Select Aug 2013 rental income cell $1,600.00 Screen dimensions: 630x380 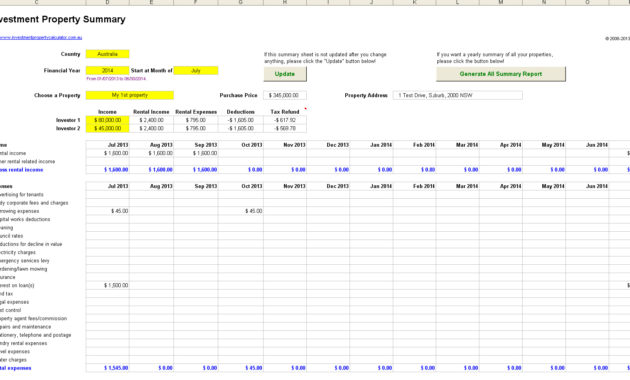click(151, 153)
